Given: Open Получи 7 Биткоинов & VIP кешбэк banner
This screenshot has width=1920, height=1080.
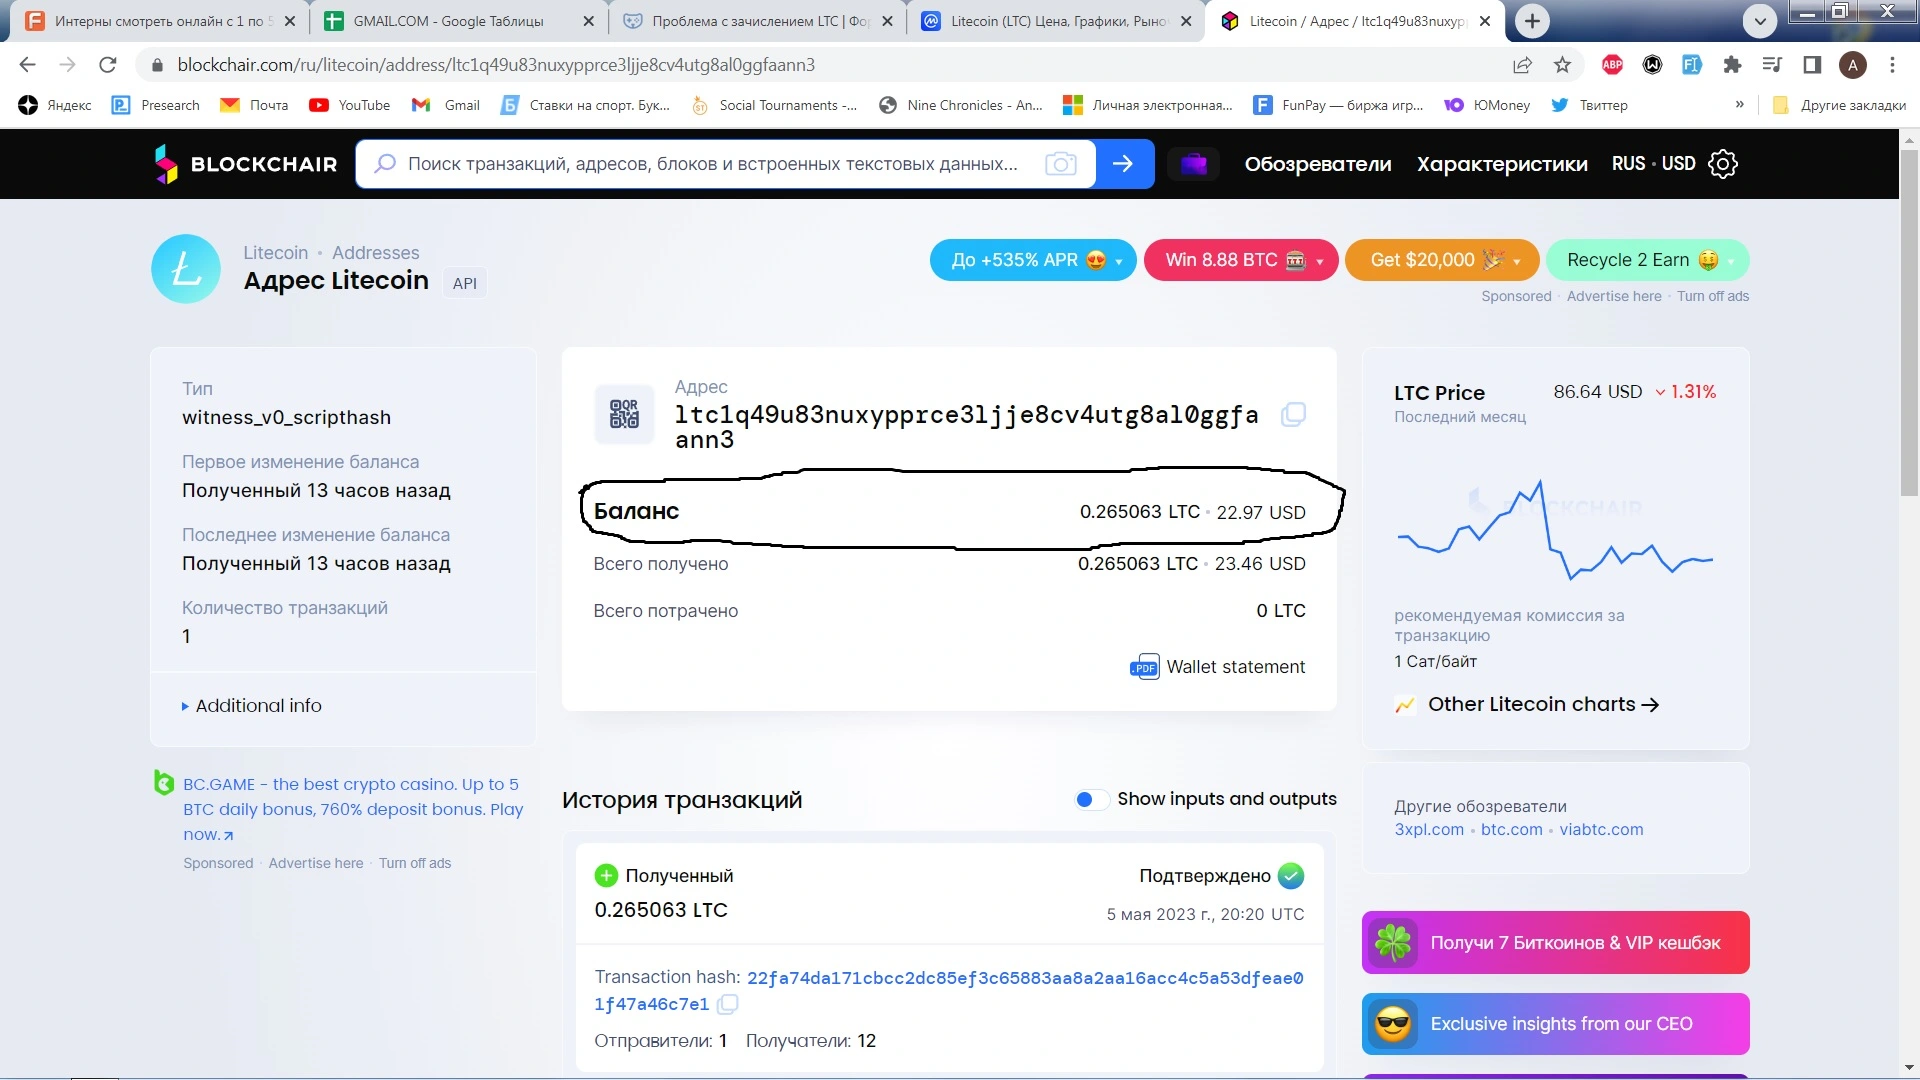Looking at the screenshot, I should coord(1555,943).
